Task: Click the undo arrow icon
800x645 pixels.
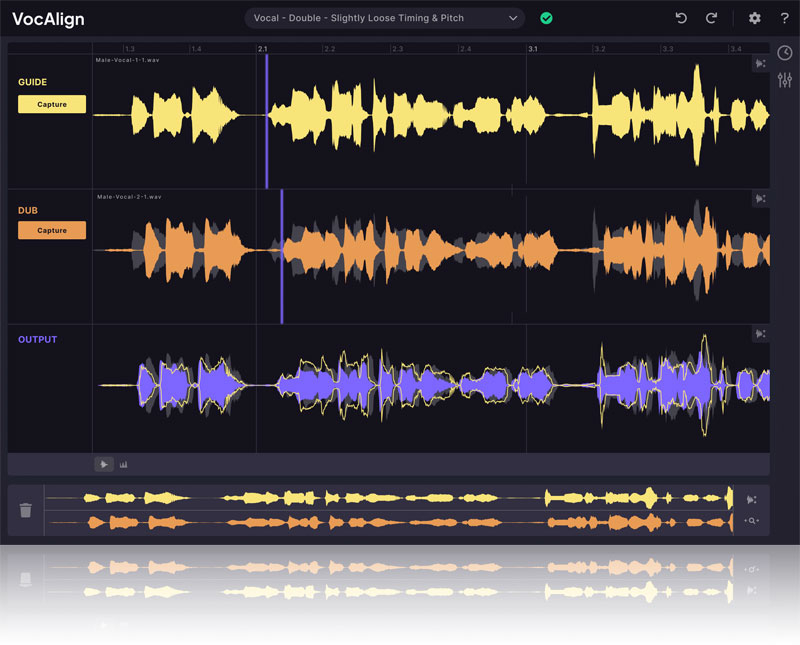Action: tap(682, 18)
